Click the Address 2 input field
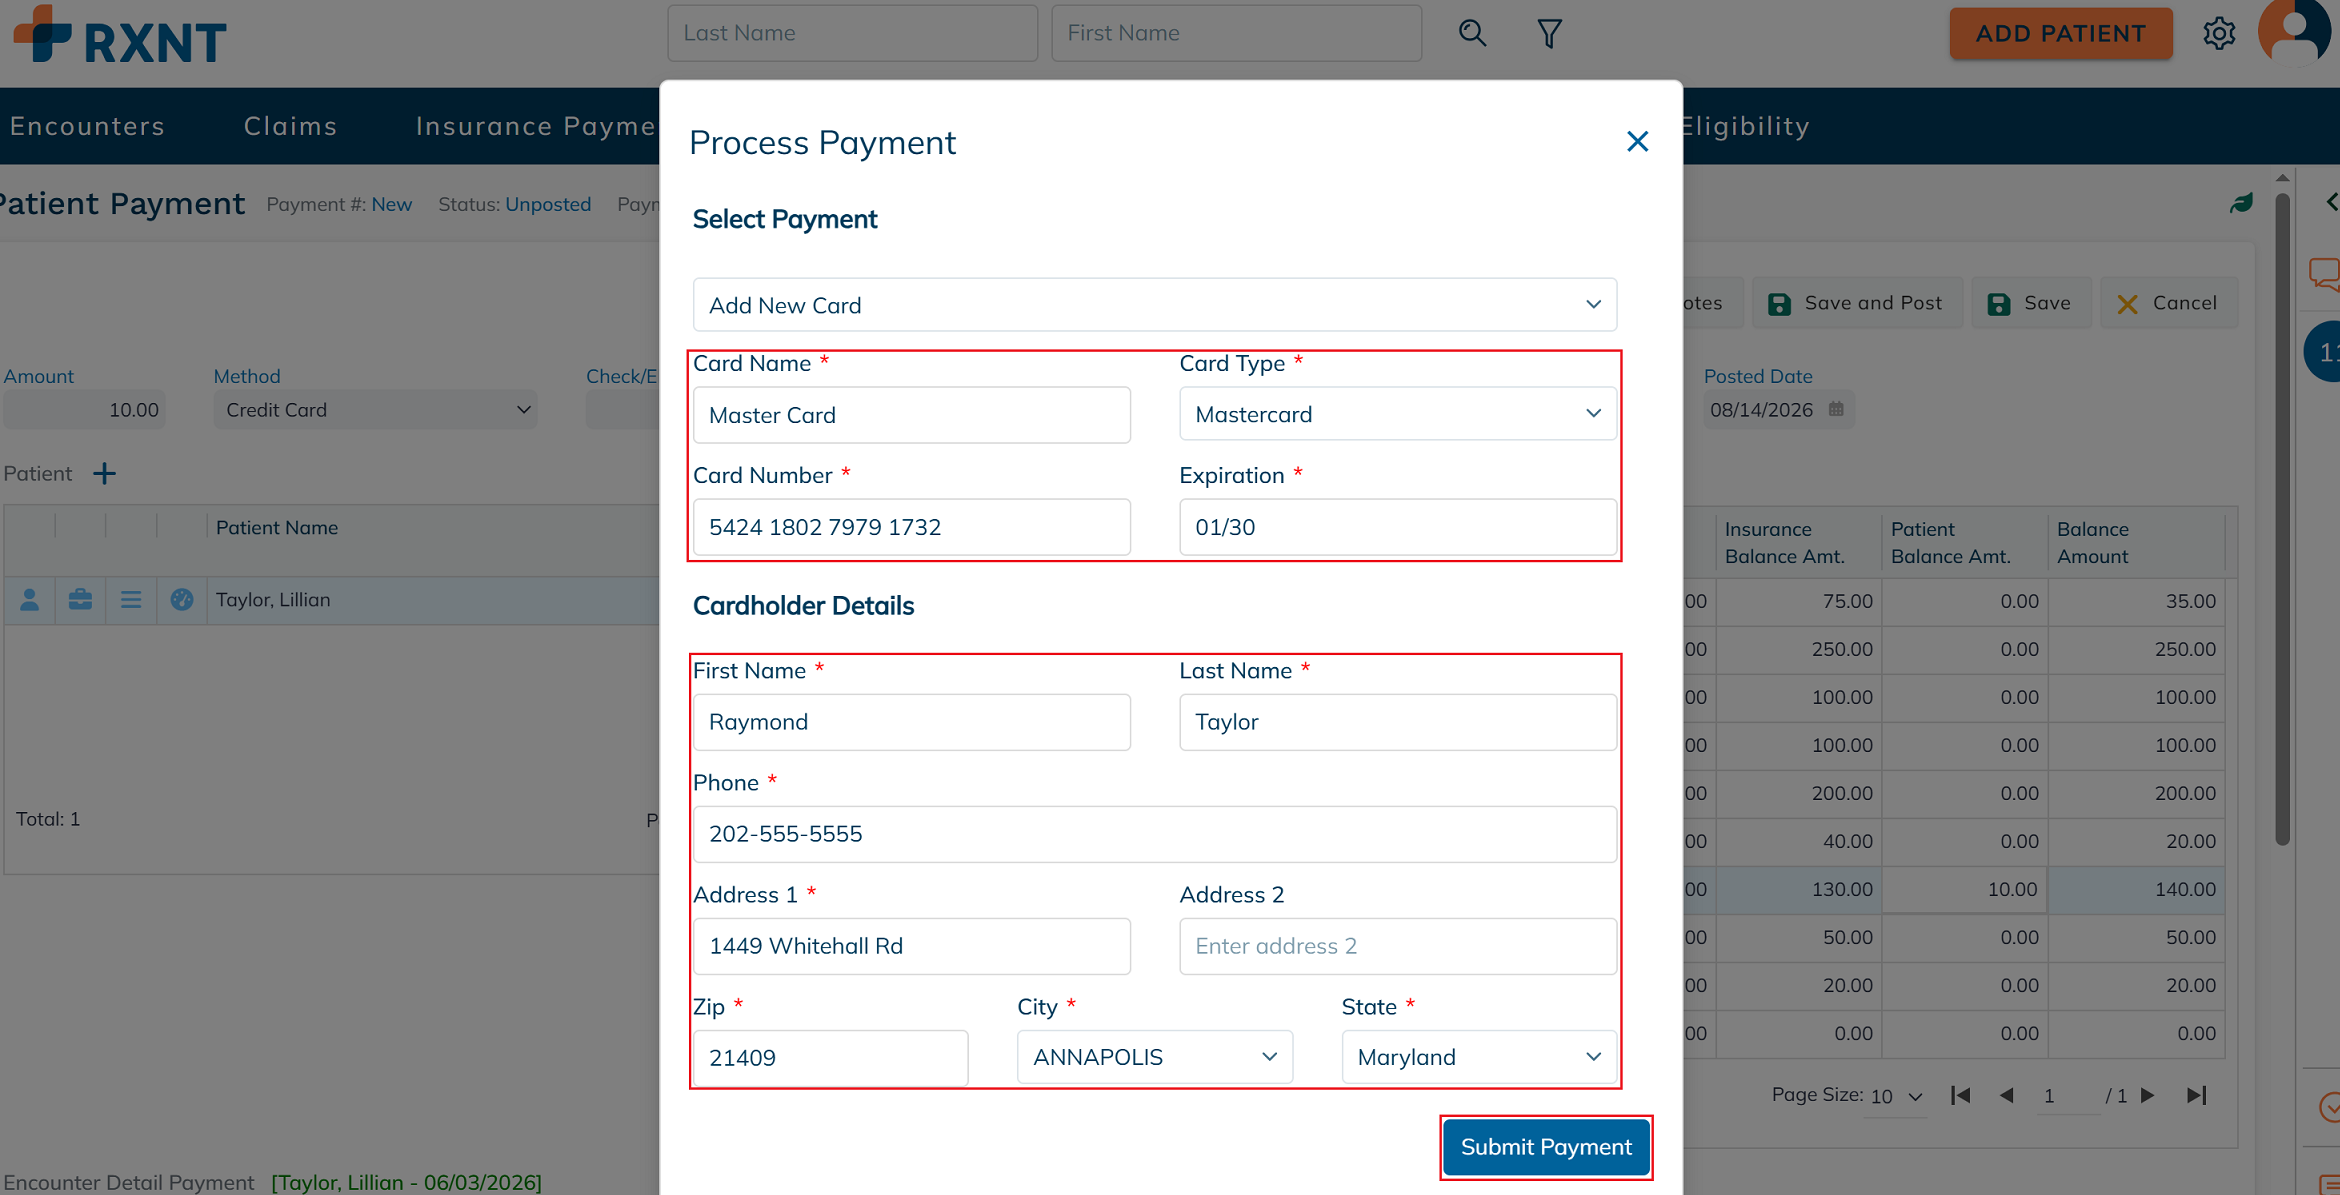The image size is (2340, 1195). [1397, 946]
